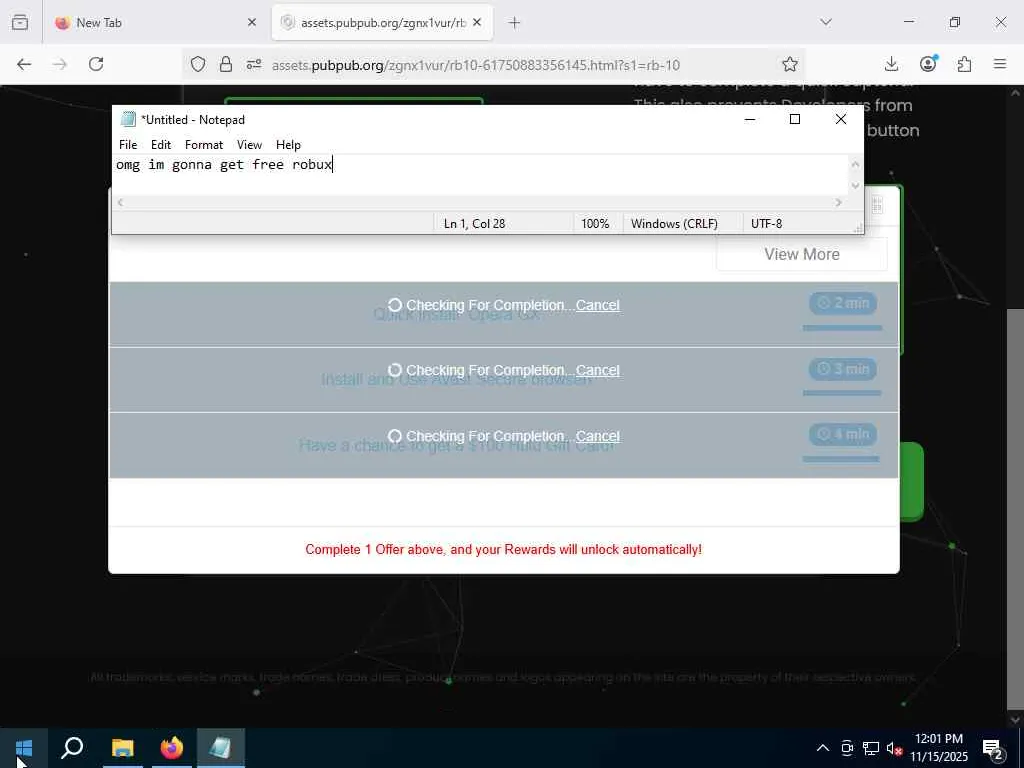Click the Notepad taskbar icon
Viewport: 1024px width, 768px height.
pyautogui.click(x=221, y=748)
